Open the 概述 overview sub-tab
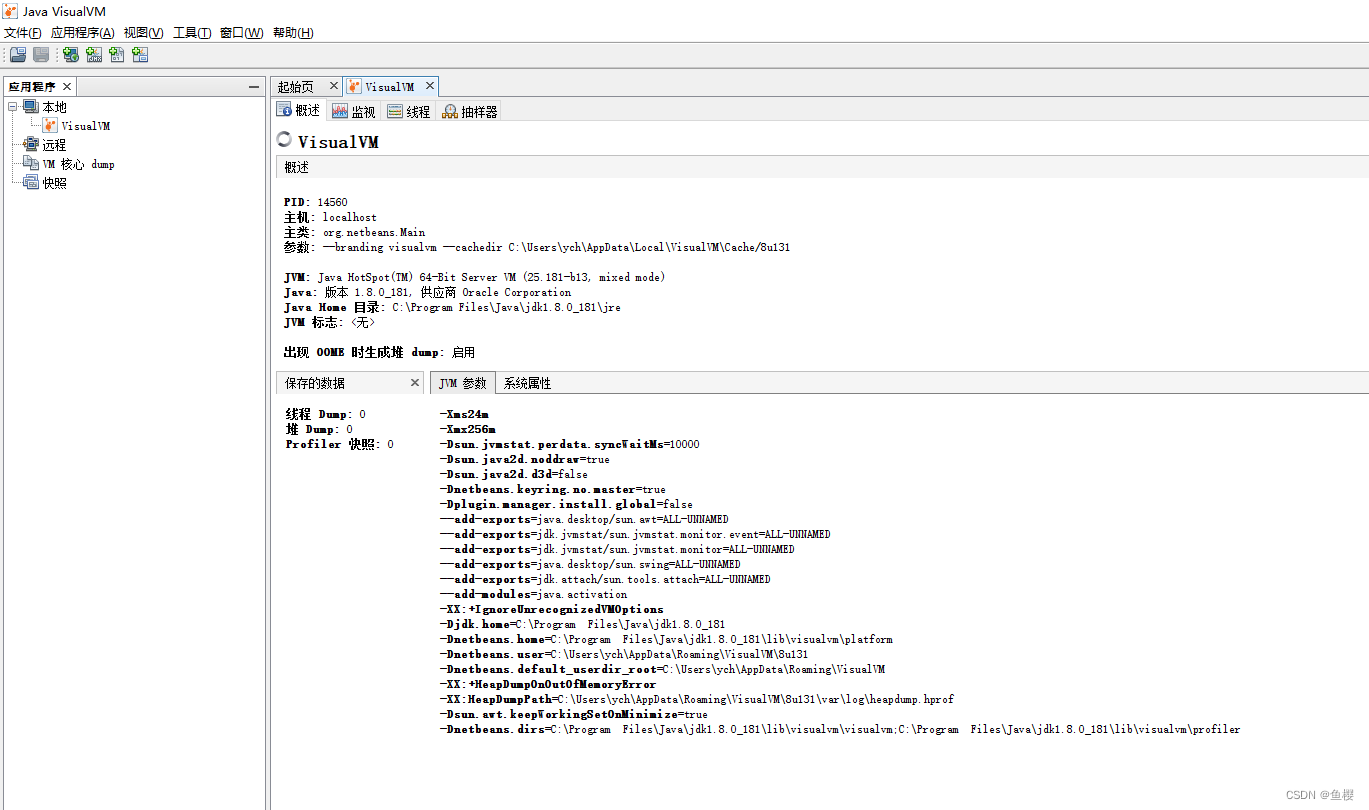This screenshot has width=1369, height=810. tap(299, 111)
